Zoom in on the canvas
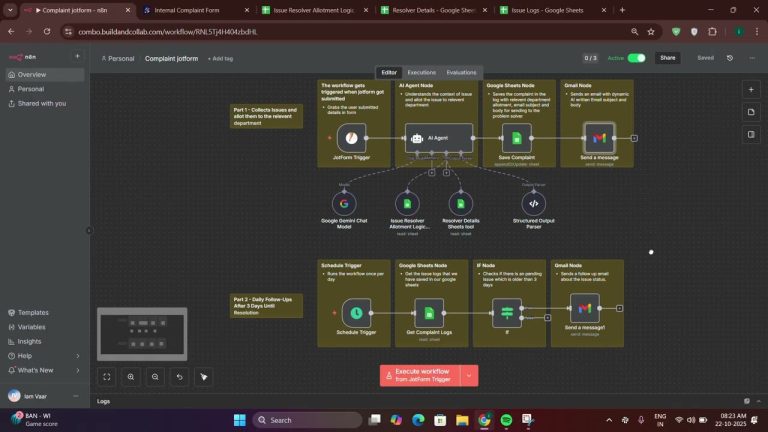Viewport: 768px width, 432px height. click(131, 377)
